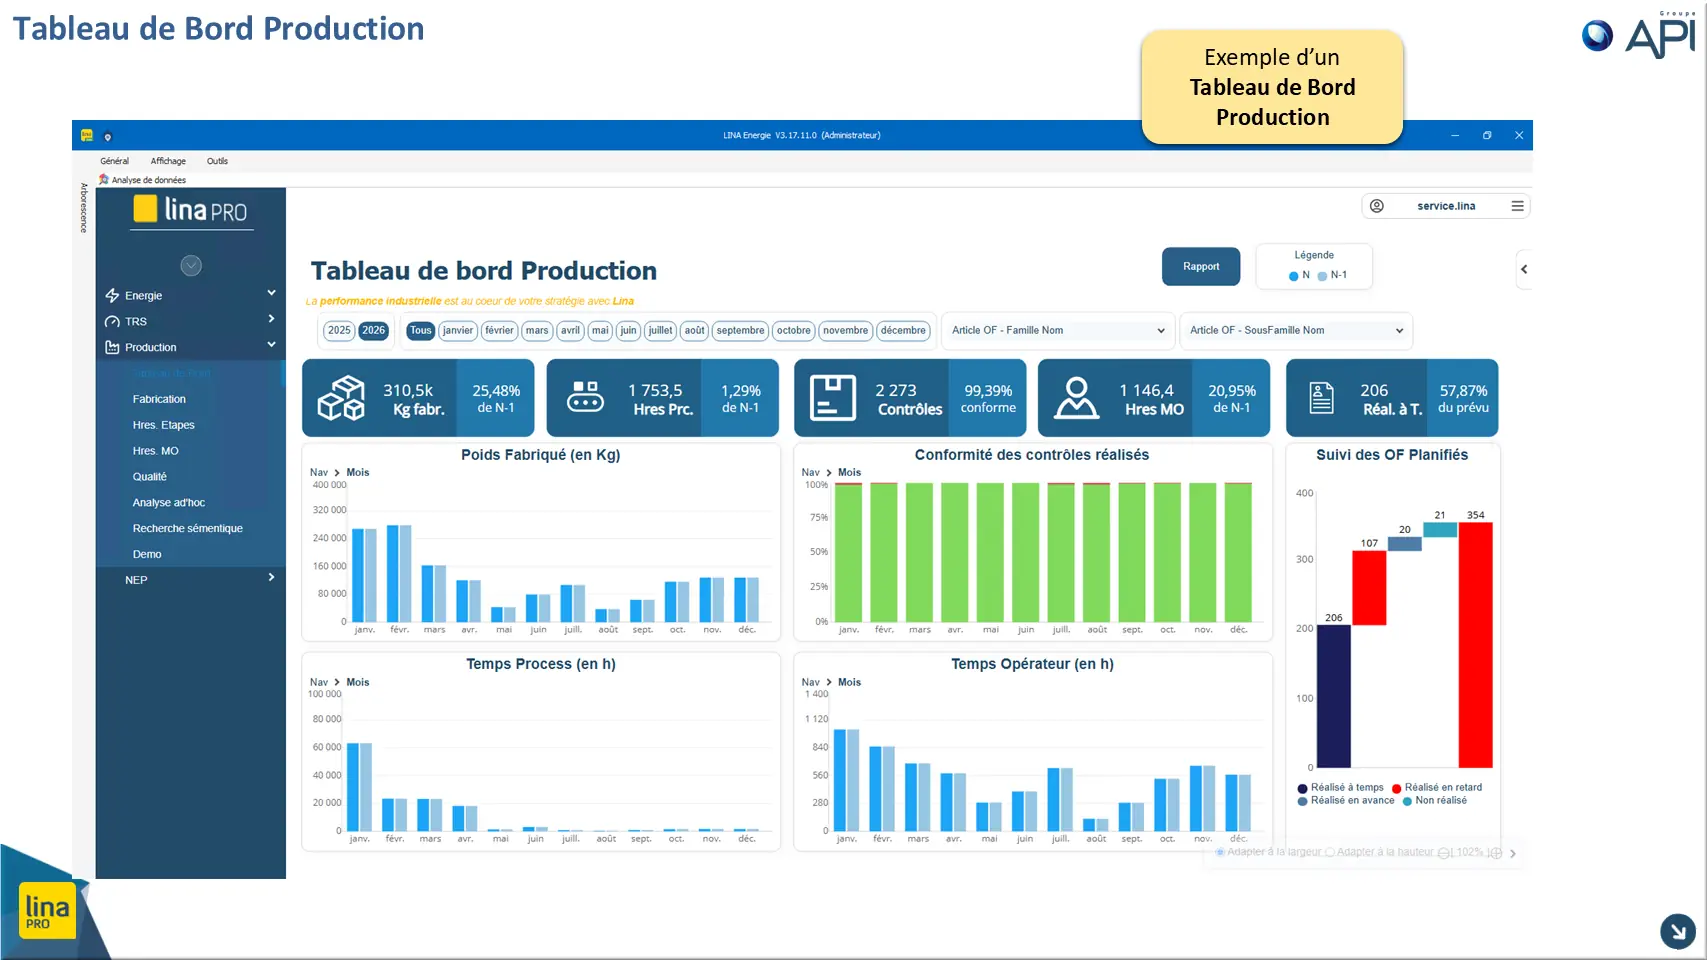Expand the NEP sidebar section
The image size is (1707, 960).
(x=190, y=580)
